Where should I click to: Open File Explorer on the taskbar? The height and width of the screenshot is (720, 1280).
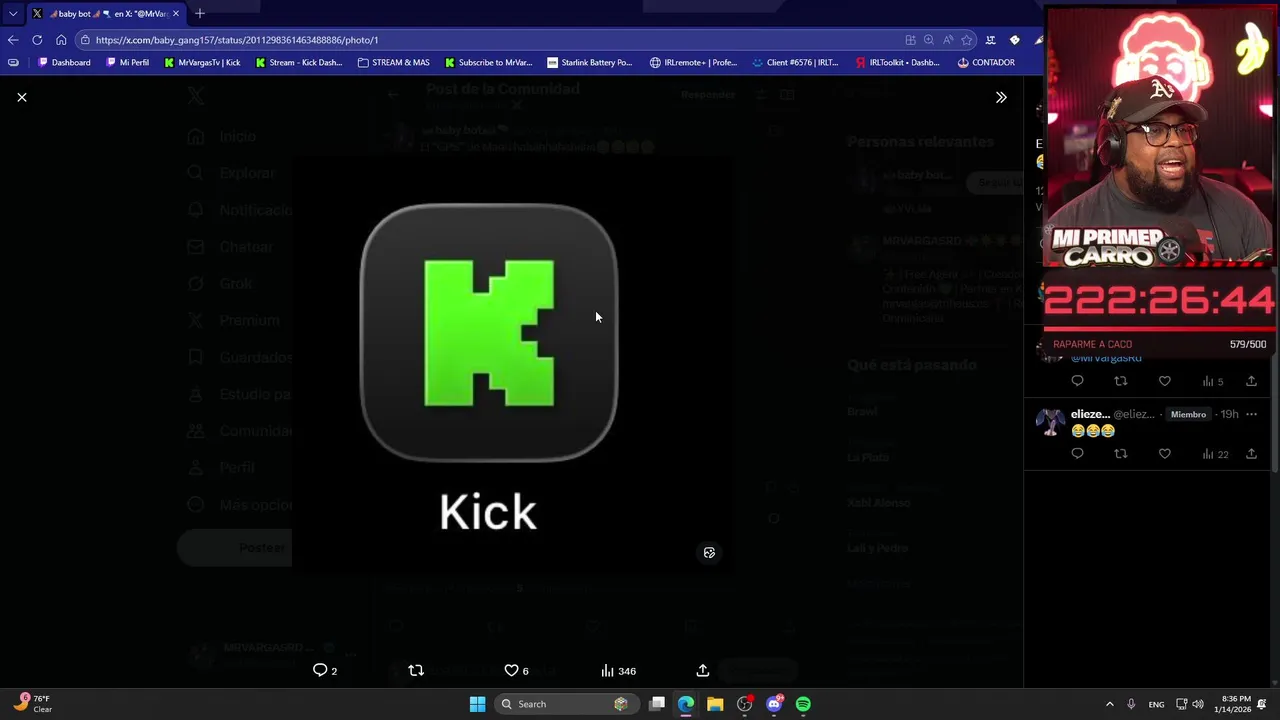[x=715, y=704]
